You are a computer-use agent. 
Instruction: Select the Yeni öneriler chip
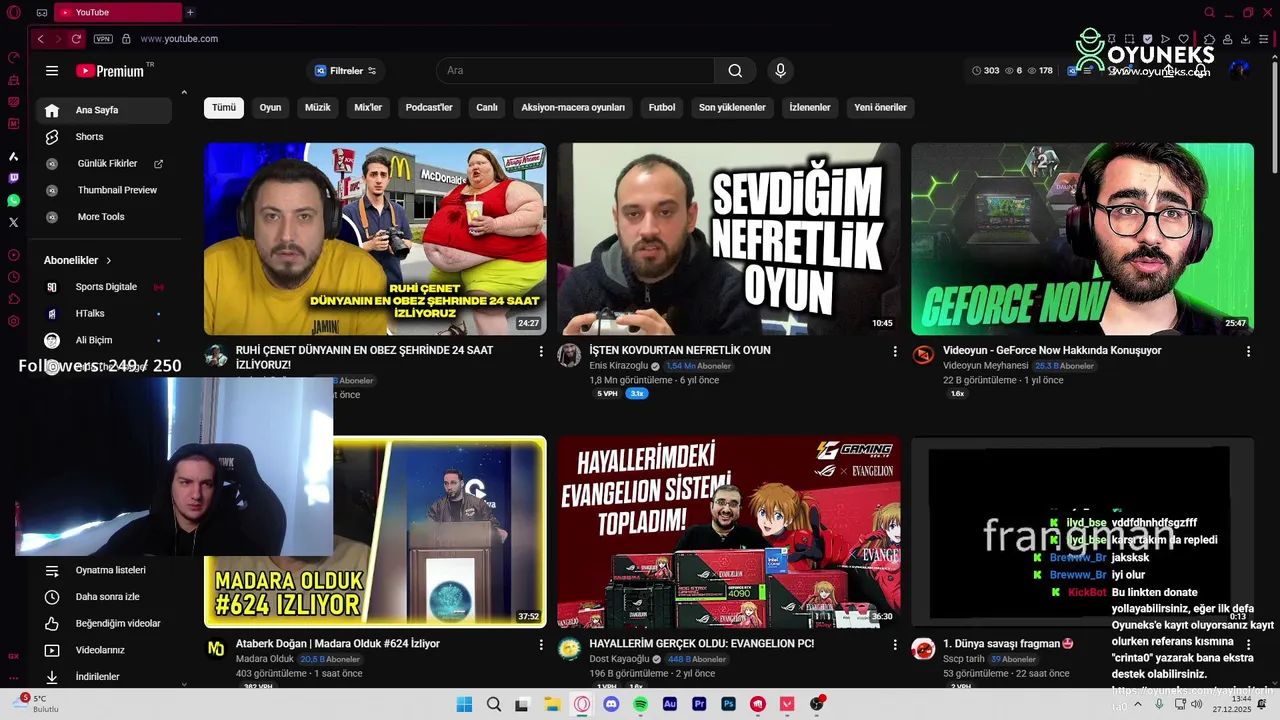pyautogui.click(x=880, y=108)
